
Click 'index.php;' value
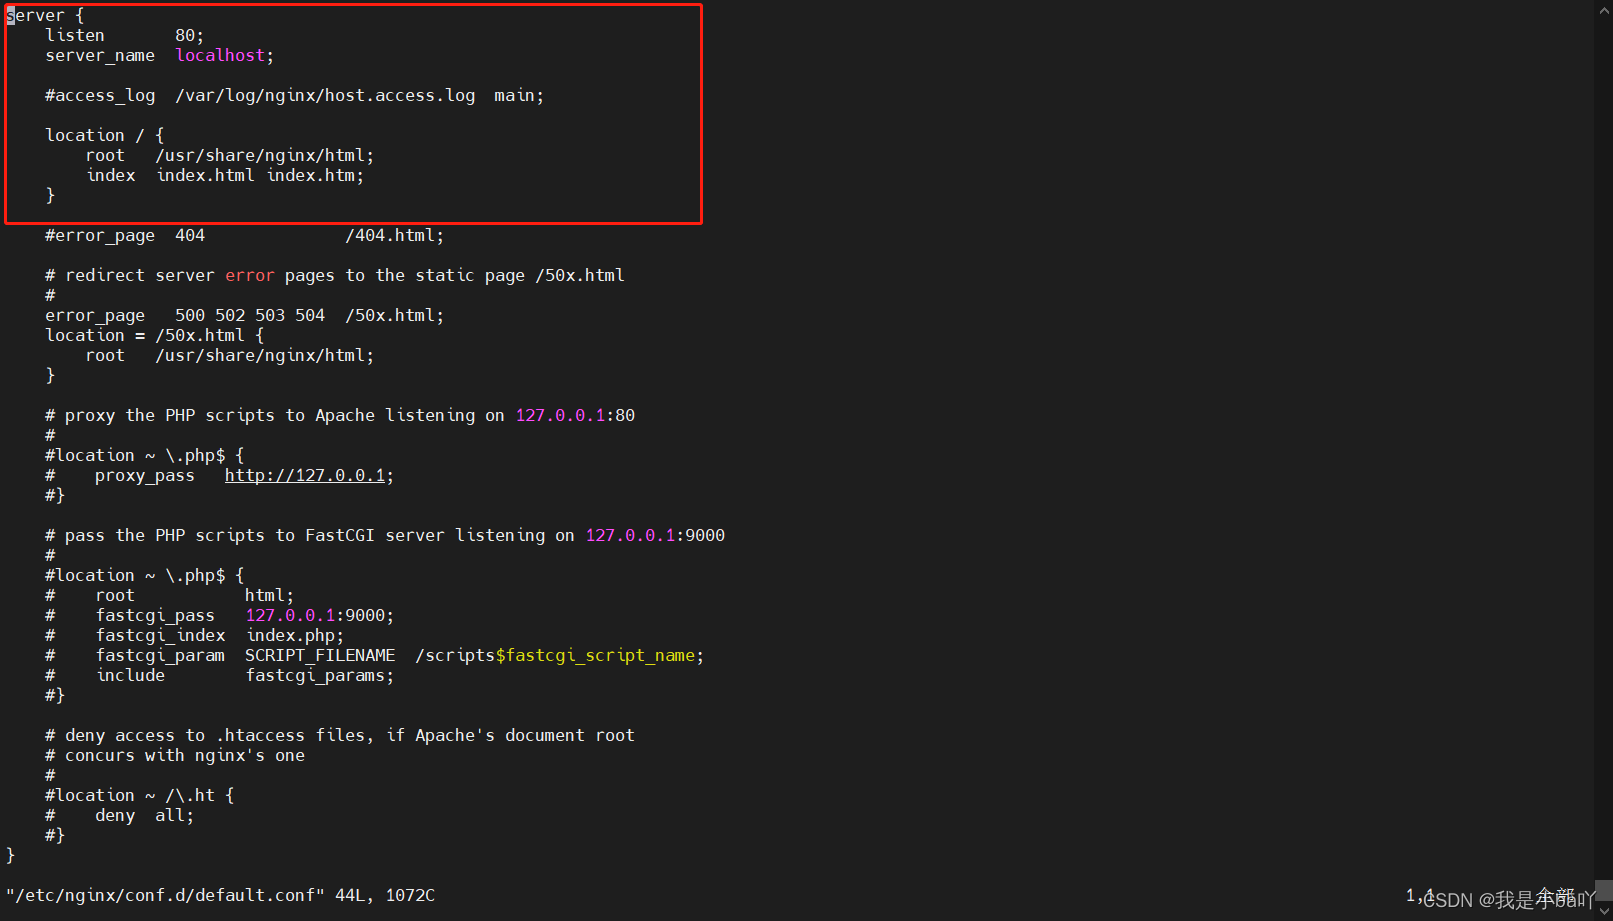[295, 636]
